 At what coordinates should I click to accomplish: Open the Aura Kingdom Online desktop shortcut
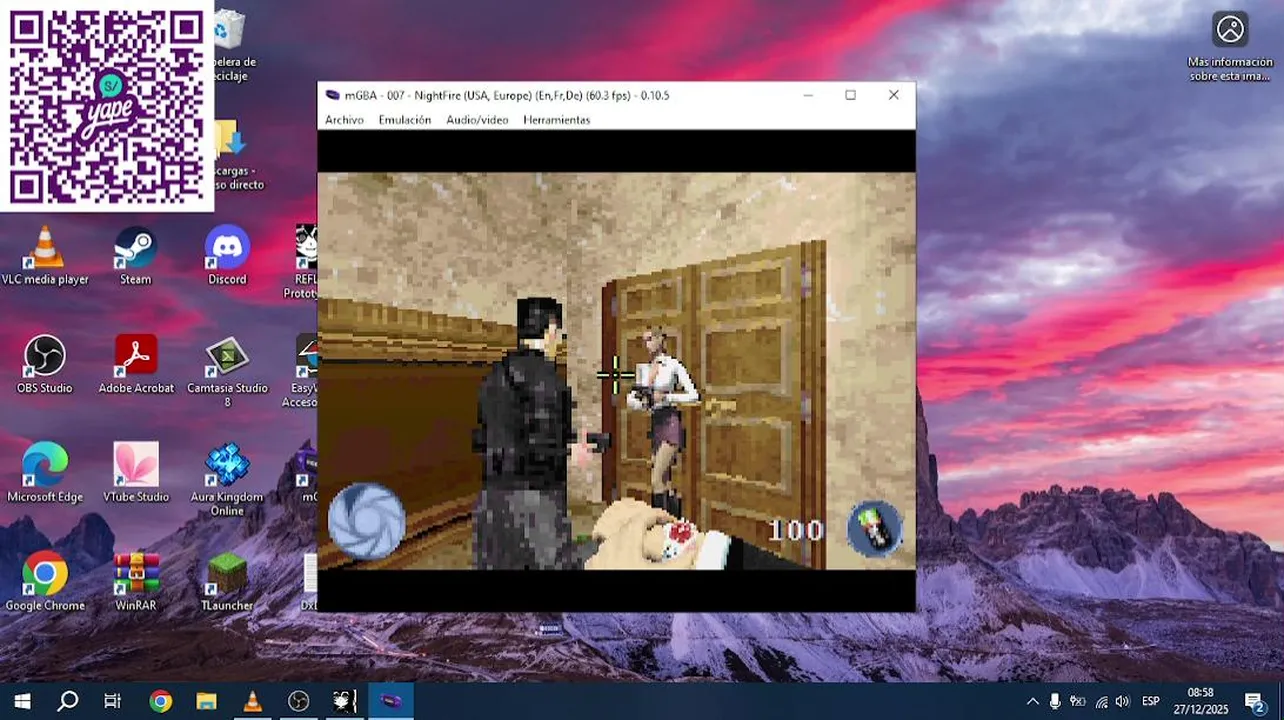227,480
